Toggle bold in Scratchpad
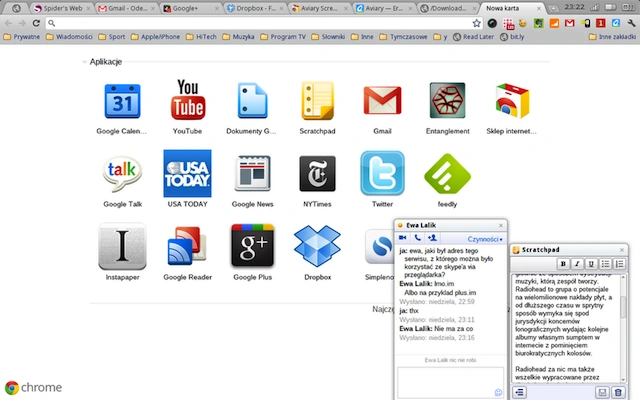 (x=563, y=264)
